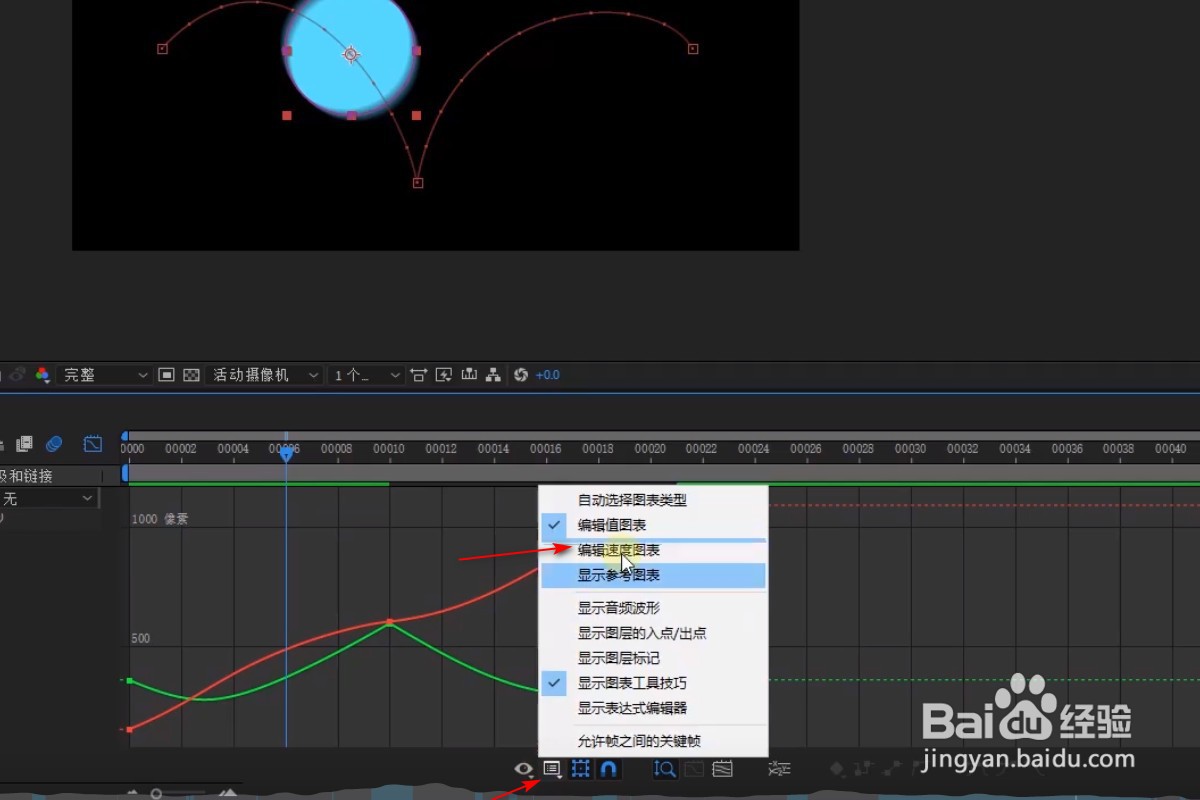Viewport: 1200px width, 800px height.
Task: Click fit selection to view icon
Action: (x=694, y=769)
